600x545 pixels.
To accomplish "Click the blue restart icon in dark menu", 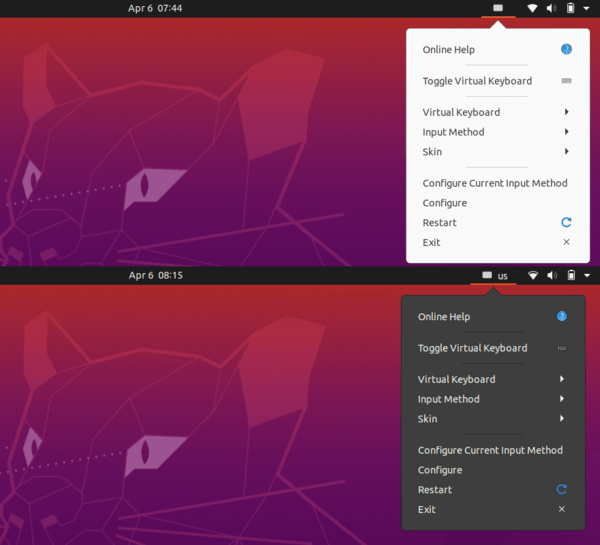I will coord(562,490).
